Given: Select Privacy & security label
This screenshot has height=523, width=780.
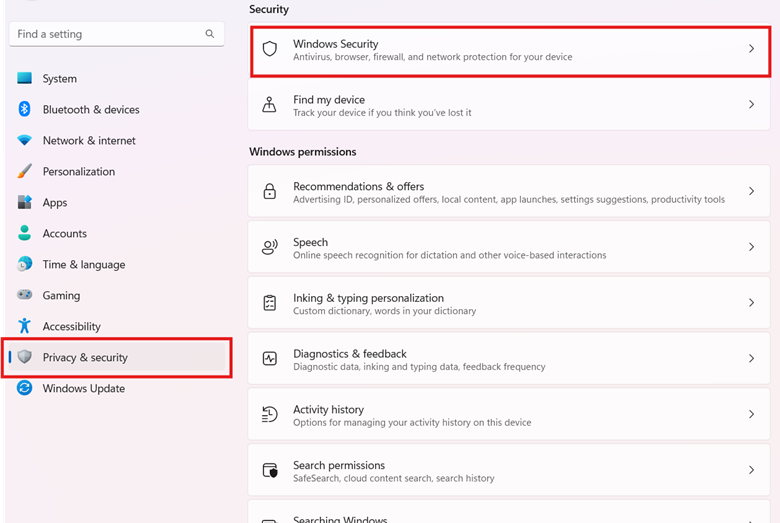Looking at the screenshot, I should (x=85, y=357).
